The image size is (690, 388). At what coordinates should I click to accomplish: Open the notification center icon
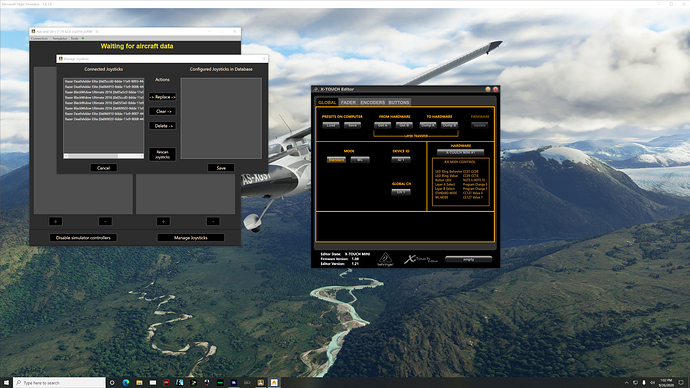click(x=681, y=383)
